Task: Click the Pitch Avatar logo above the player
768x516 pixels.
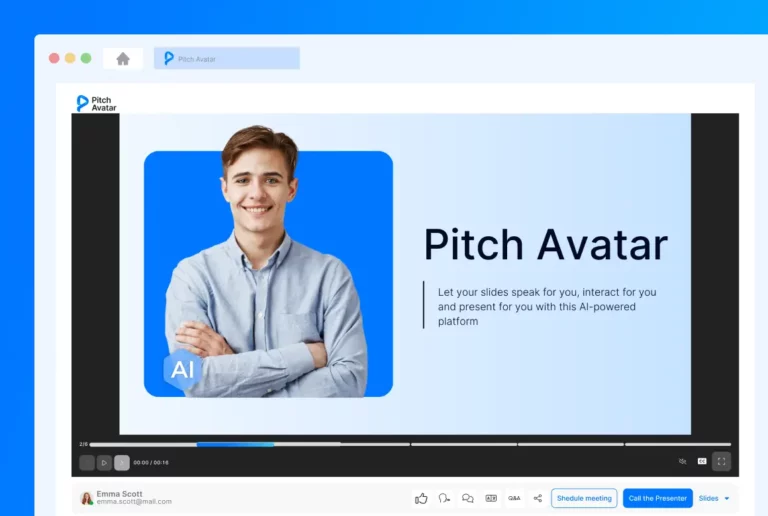Action: tap(96, 103)
